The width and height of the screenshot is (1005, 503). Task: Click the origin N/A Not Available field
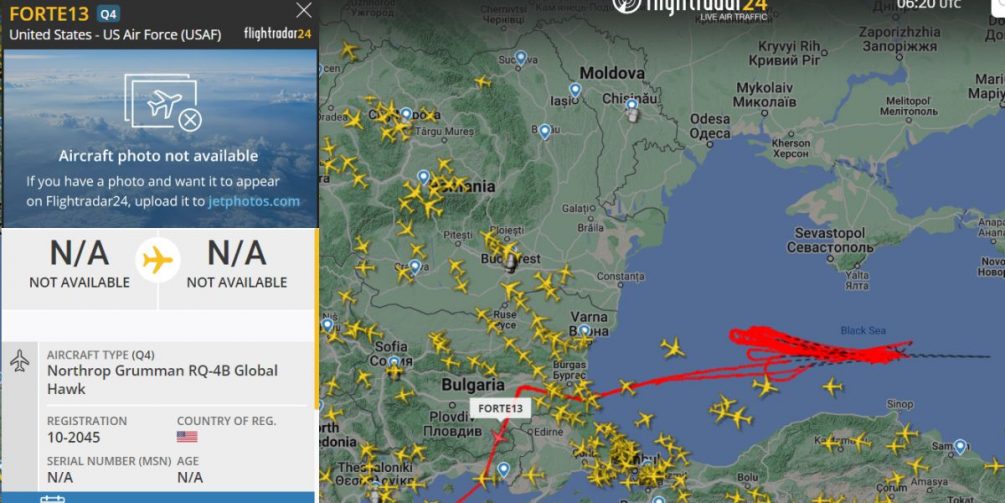(x=79, y=264)
